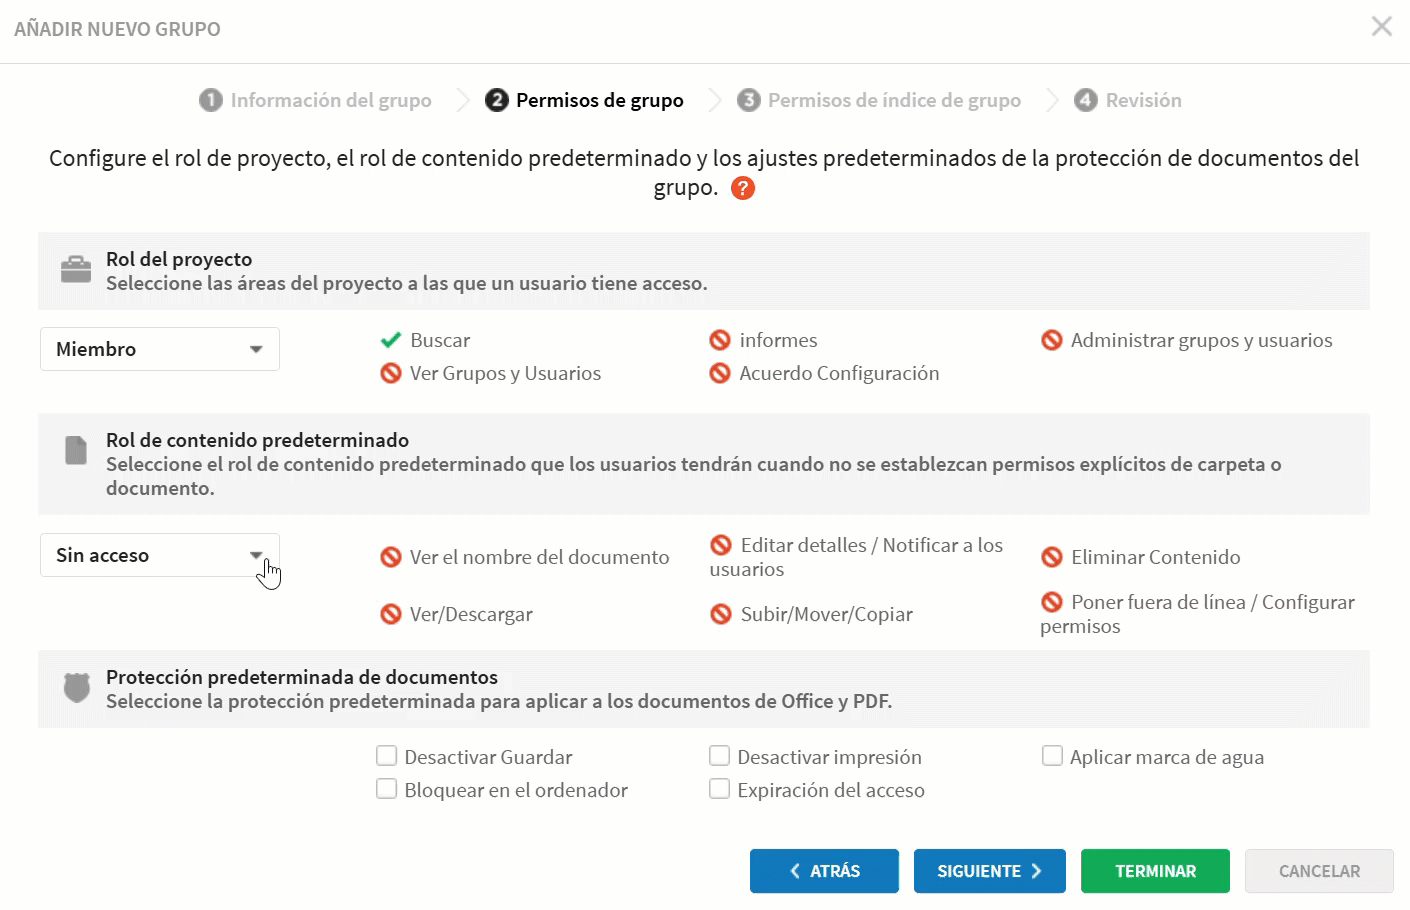Toggle Bloquear en el ordenador checkbox
The image size is (1410, 910).
pyautogui.click(x=387, y=789)
